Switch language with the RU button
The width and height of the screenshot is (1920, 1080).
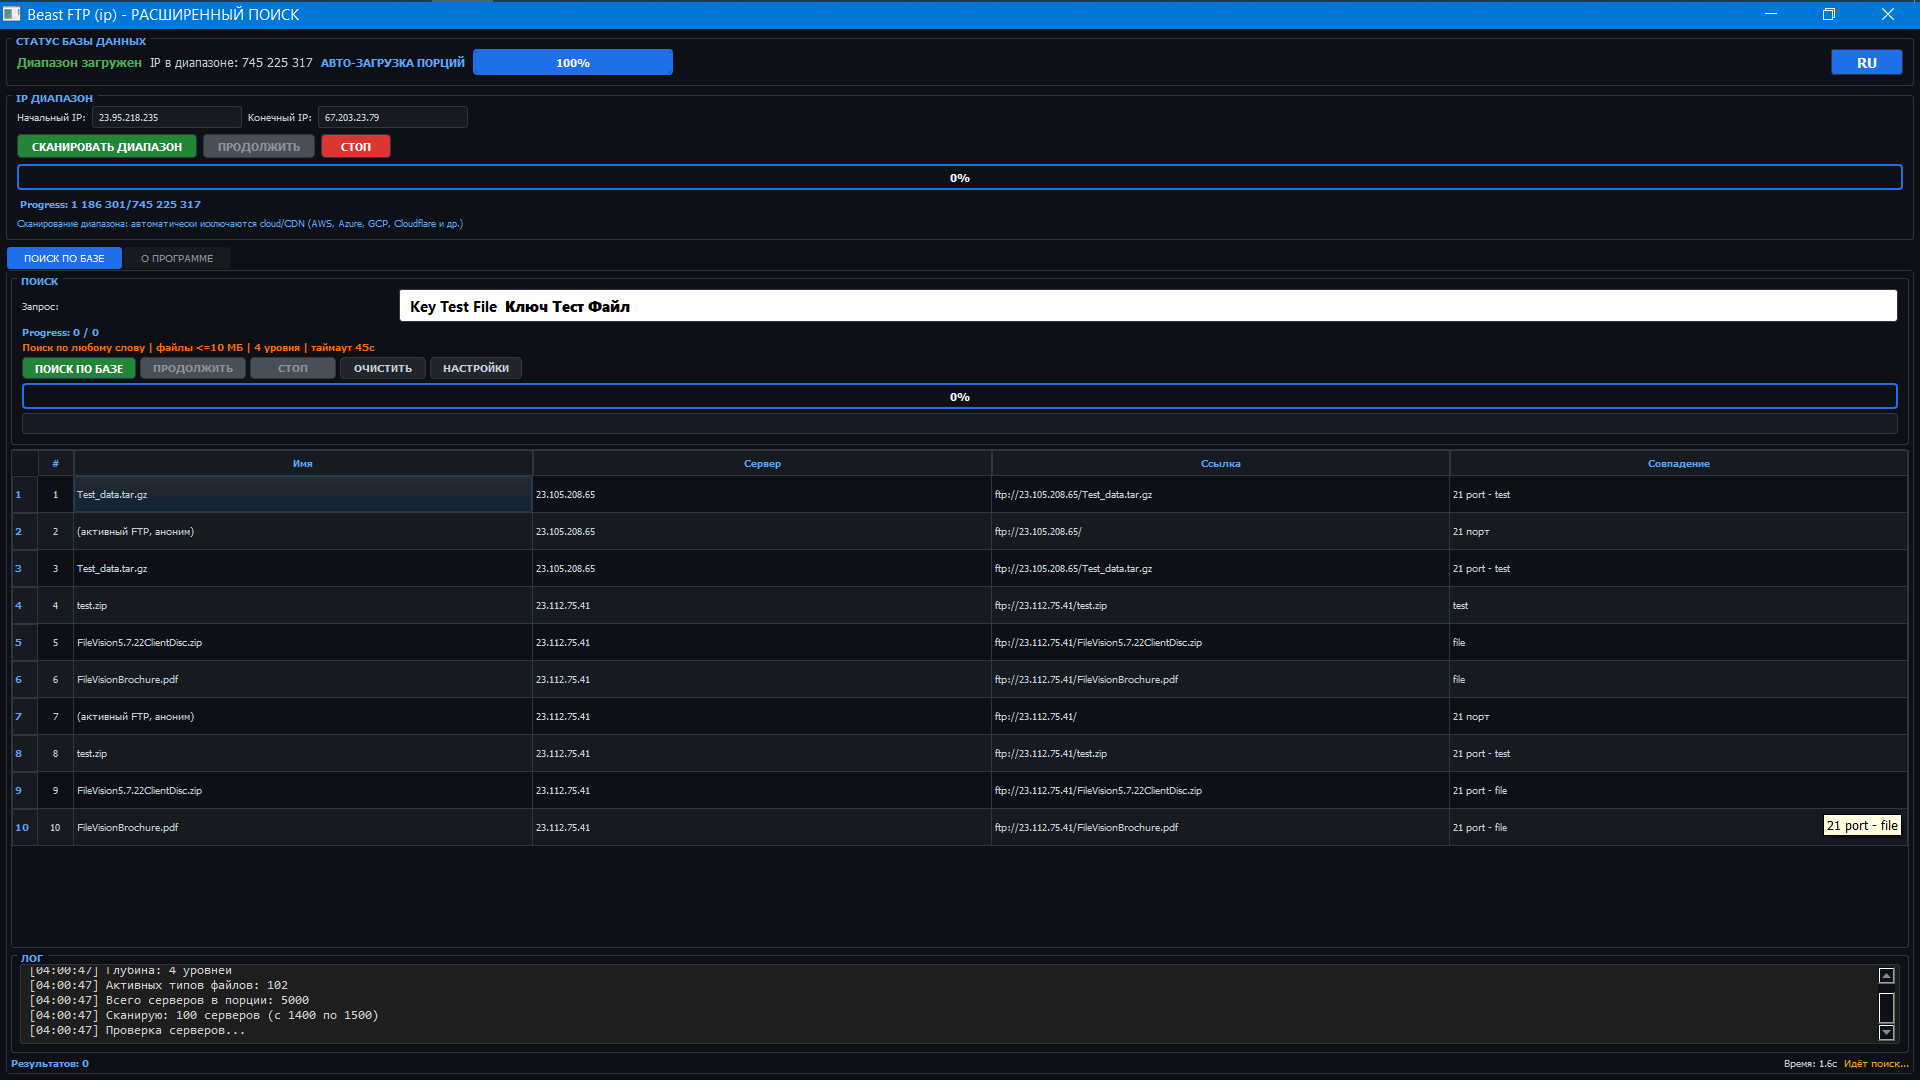click(x=1866, y=62)
